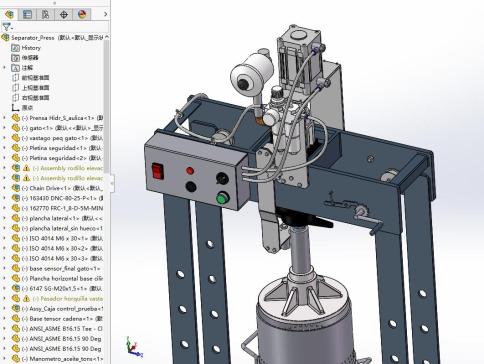The width and height of the screenshot is (484, 364).
Task: Click the ANSI_ASME B16.15 Tee part icon
Action: pos(16,329)
